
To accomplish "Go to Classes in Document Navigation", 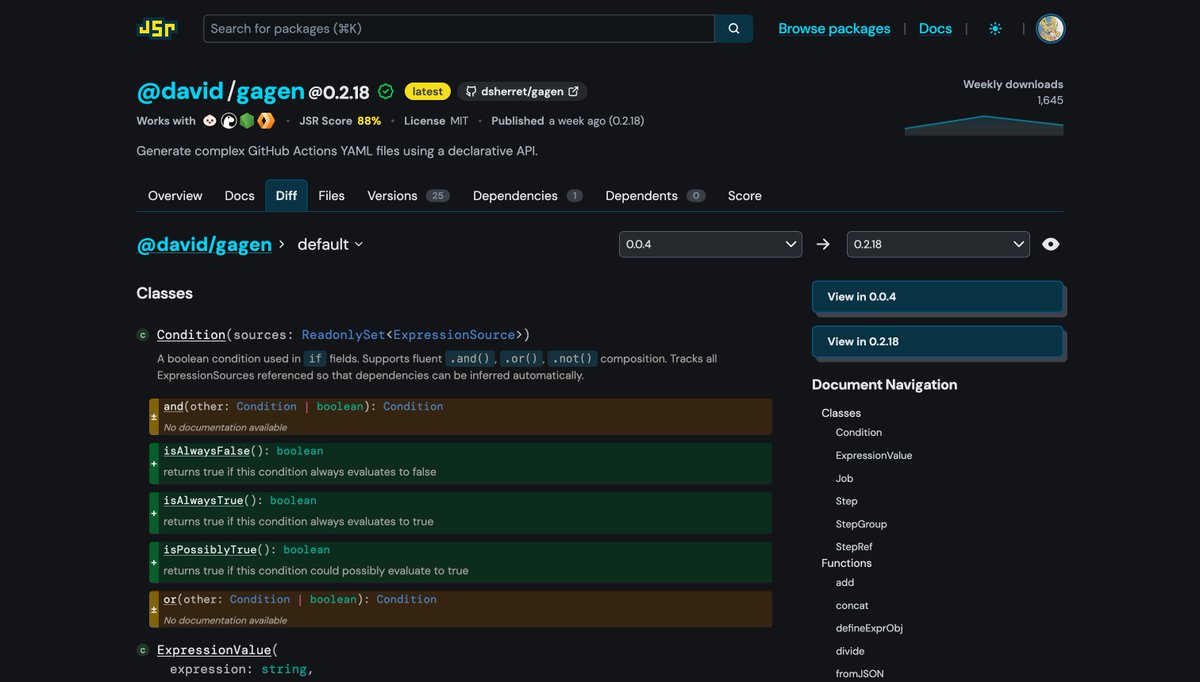I will tap(841, 413).
